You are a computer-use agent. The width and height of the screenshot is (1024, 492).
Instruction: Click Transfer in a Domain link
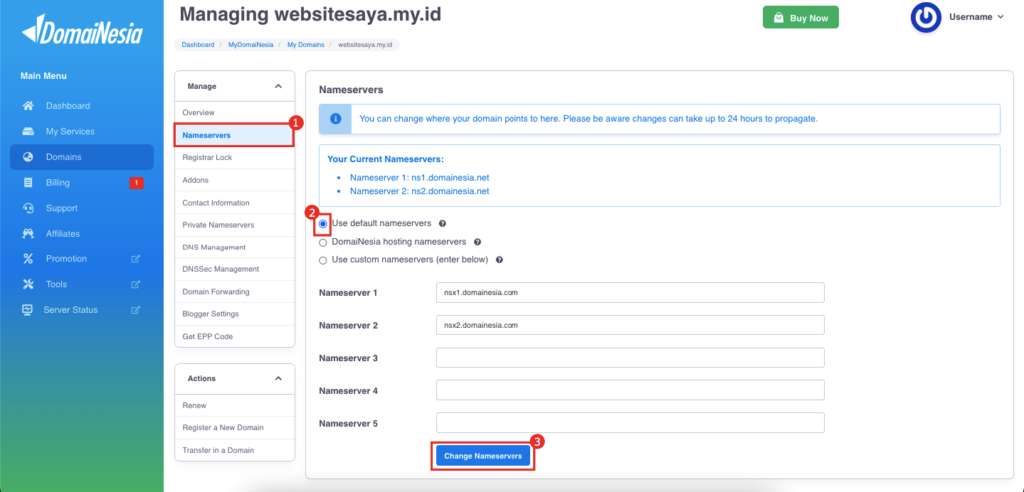[x=234, y=450]
